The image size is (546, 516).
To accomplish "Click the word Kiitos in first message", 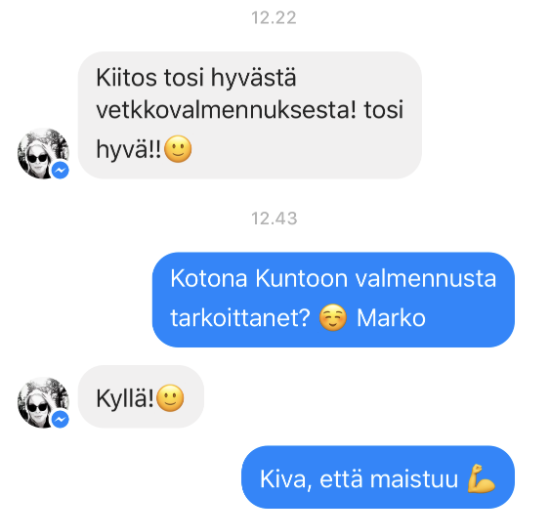I will click(x=126, y=77).
